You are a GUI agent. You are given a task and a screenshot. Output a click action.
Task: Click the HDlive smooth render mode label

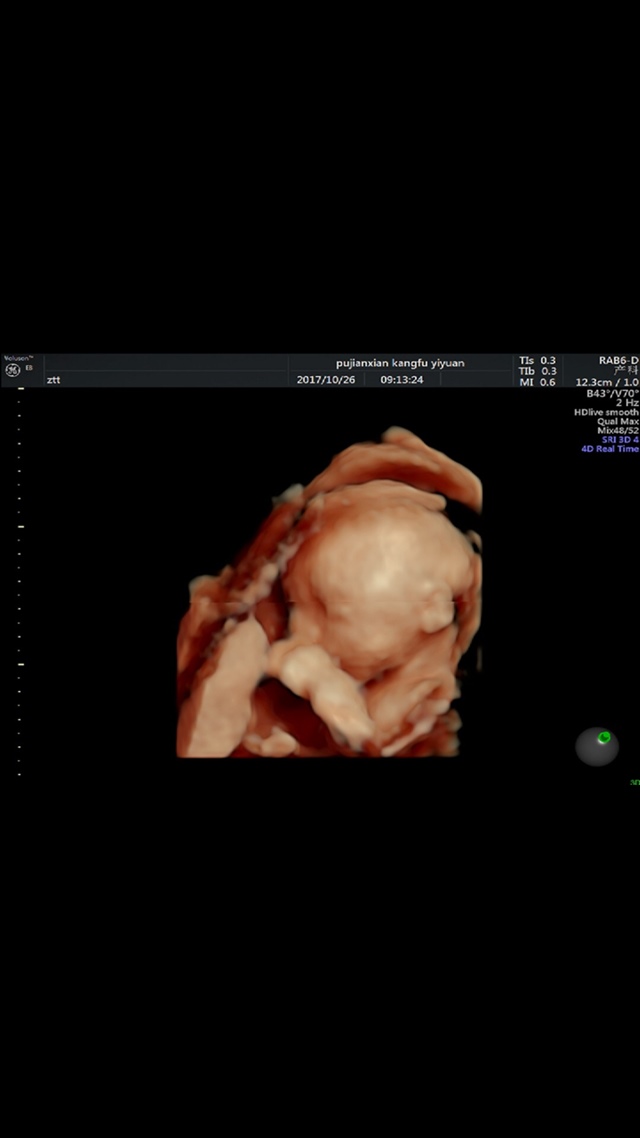click(x=606, y=412)
